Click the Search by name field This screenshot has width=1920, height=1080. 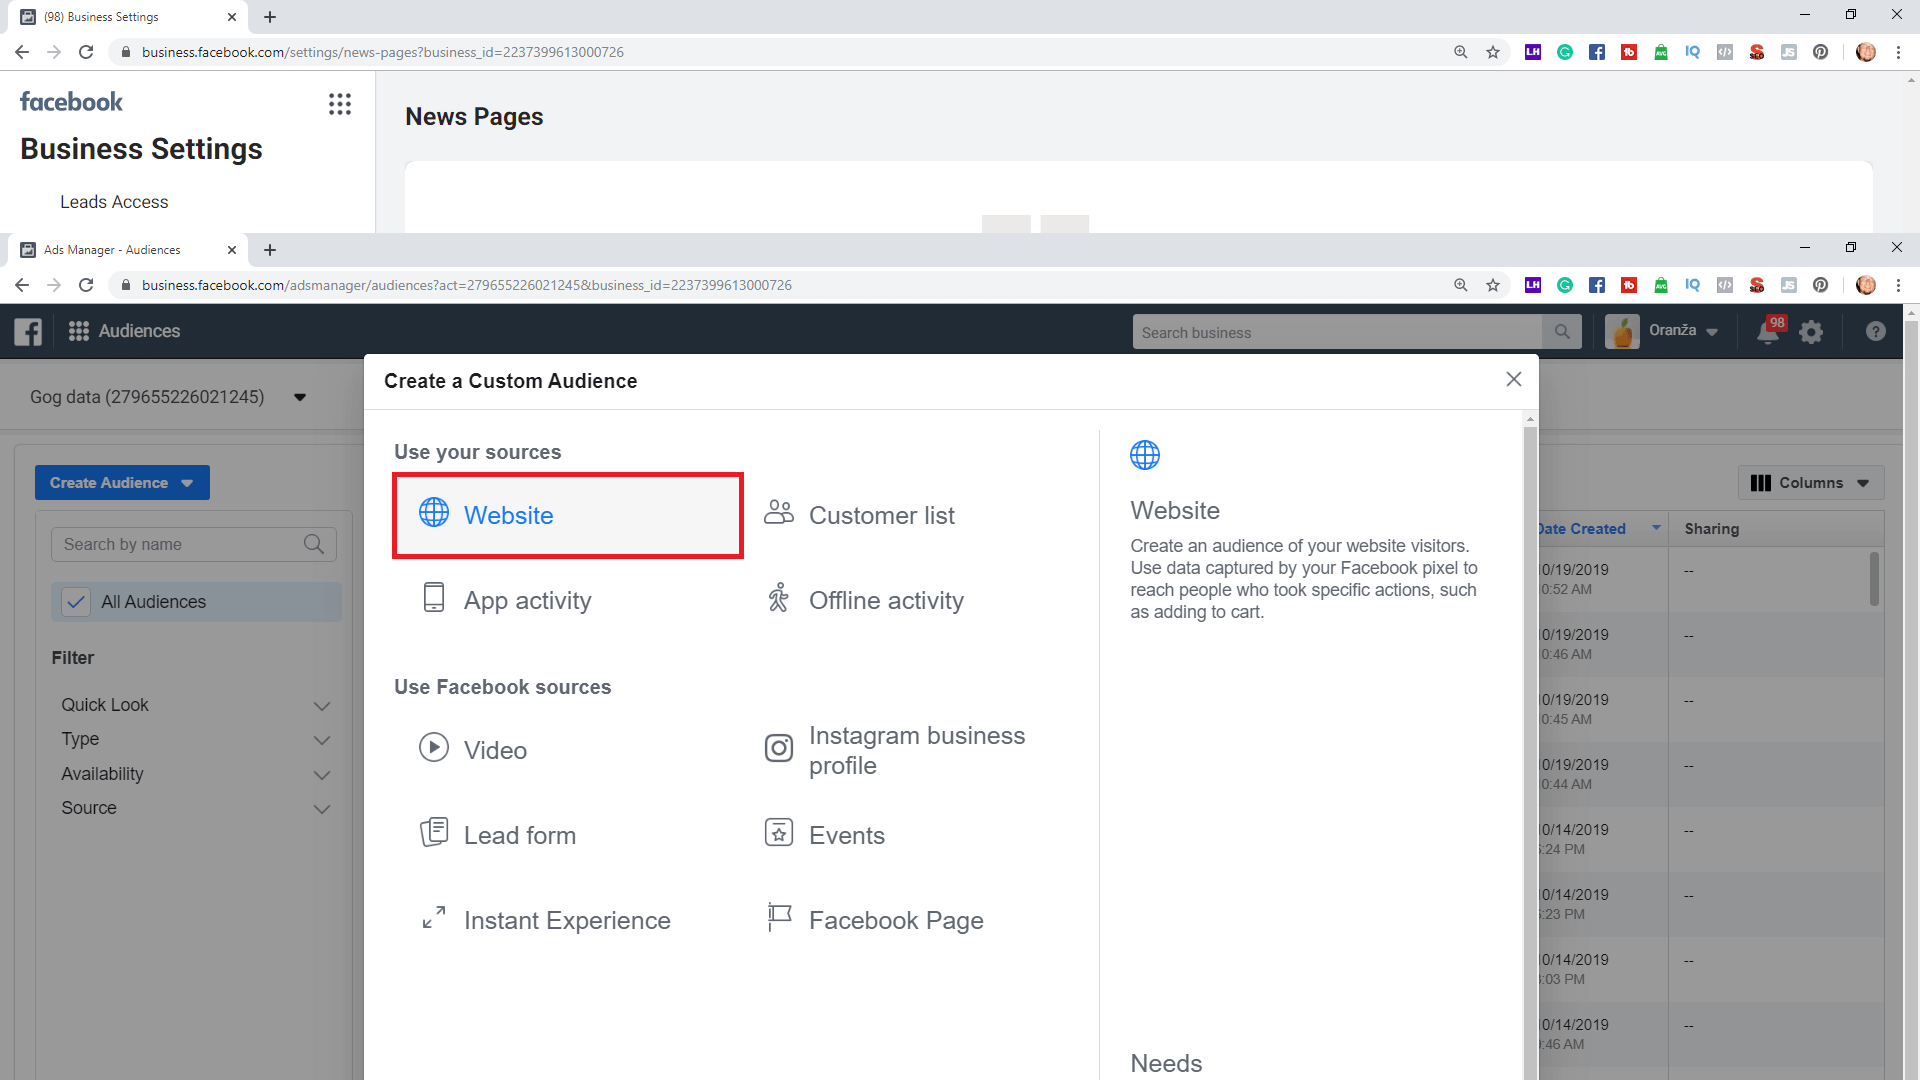click(180, 544)
